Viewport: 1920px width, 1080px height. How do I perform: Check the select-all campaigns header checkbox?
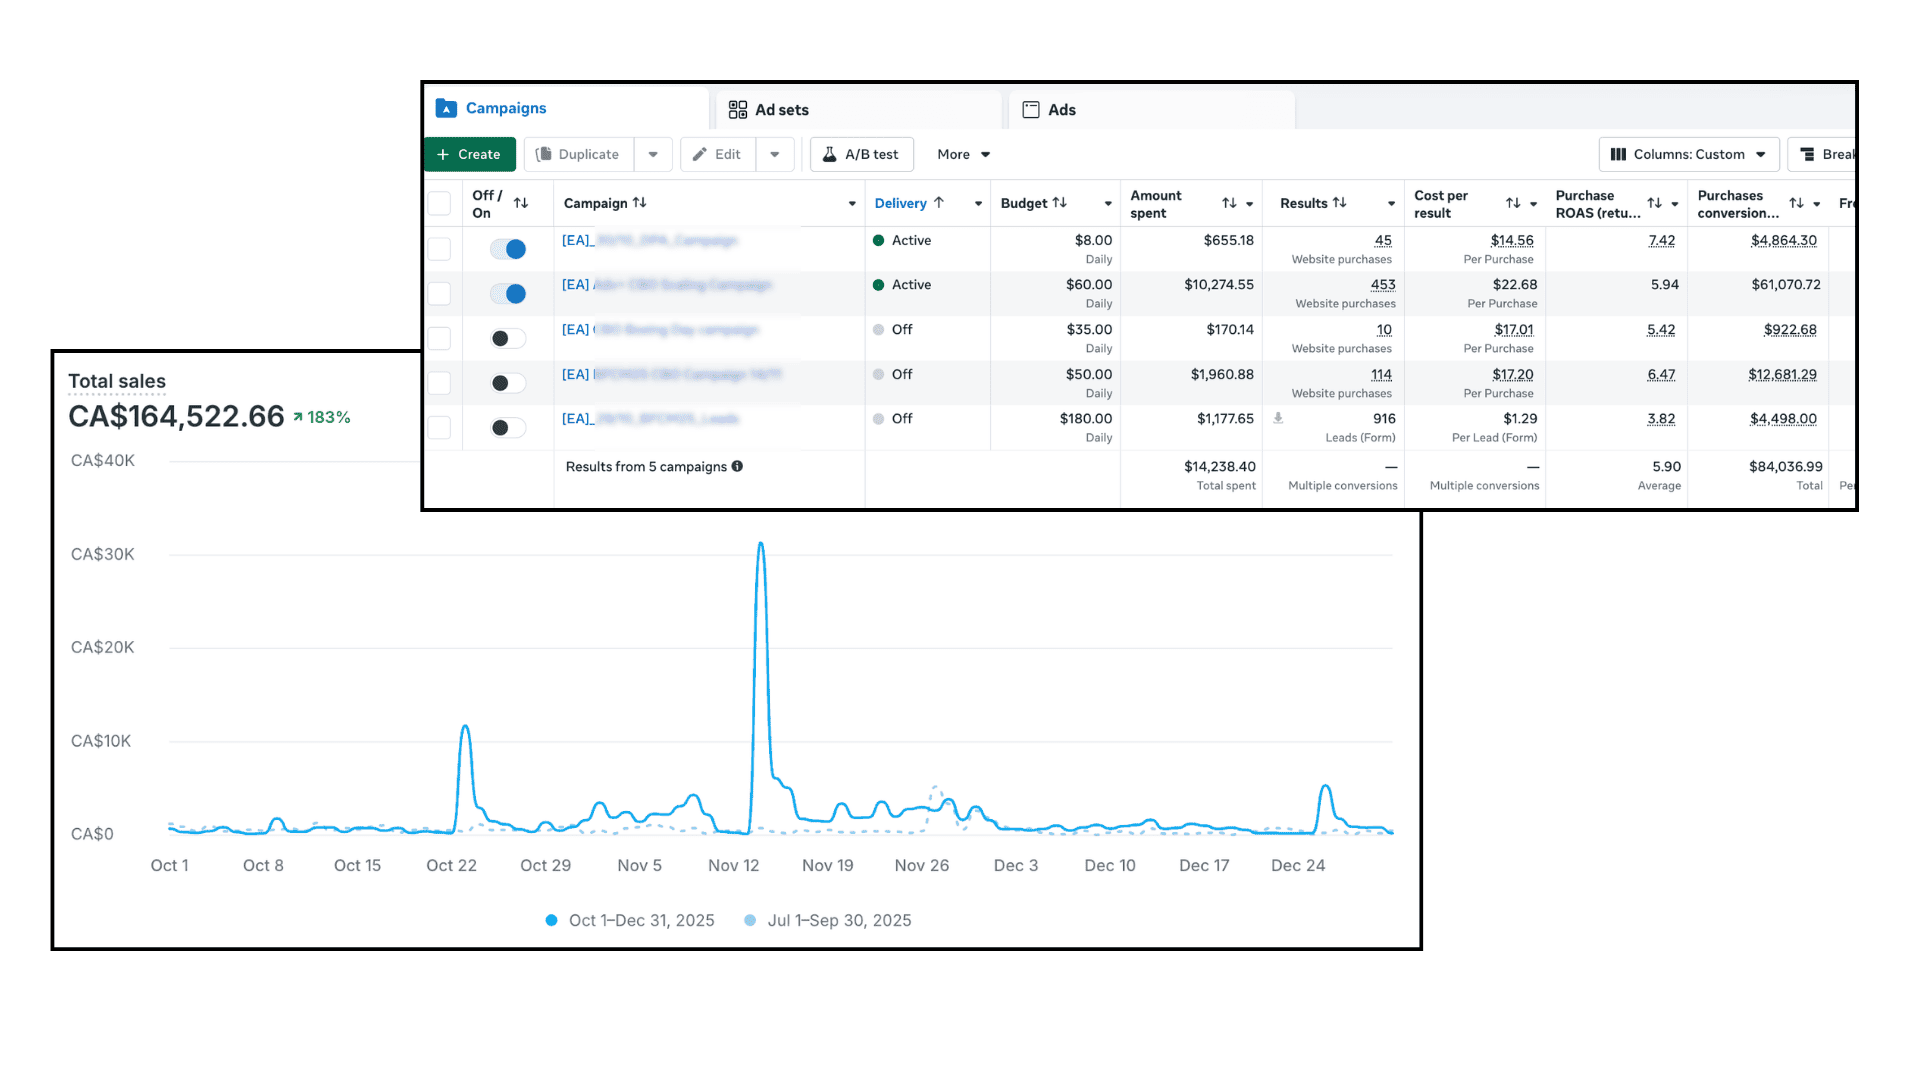click(439, 203)
